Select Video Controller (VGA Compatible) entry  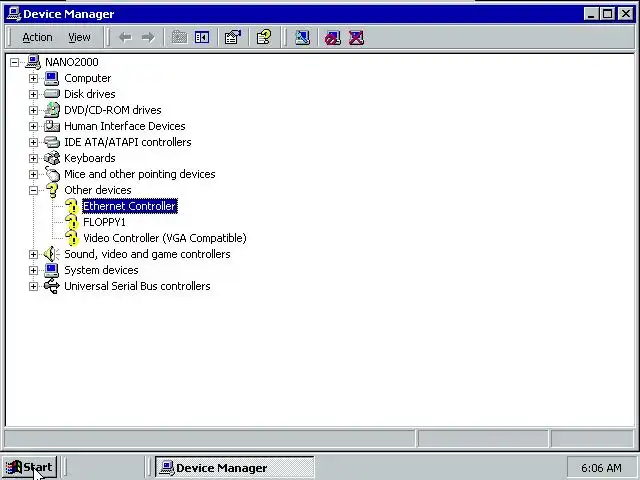pos(165,238)
